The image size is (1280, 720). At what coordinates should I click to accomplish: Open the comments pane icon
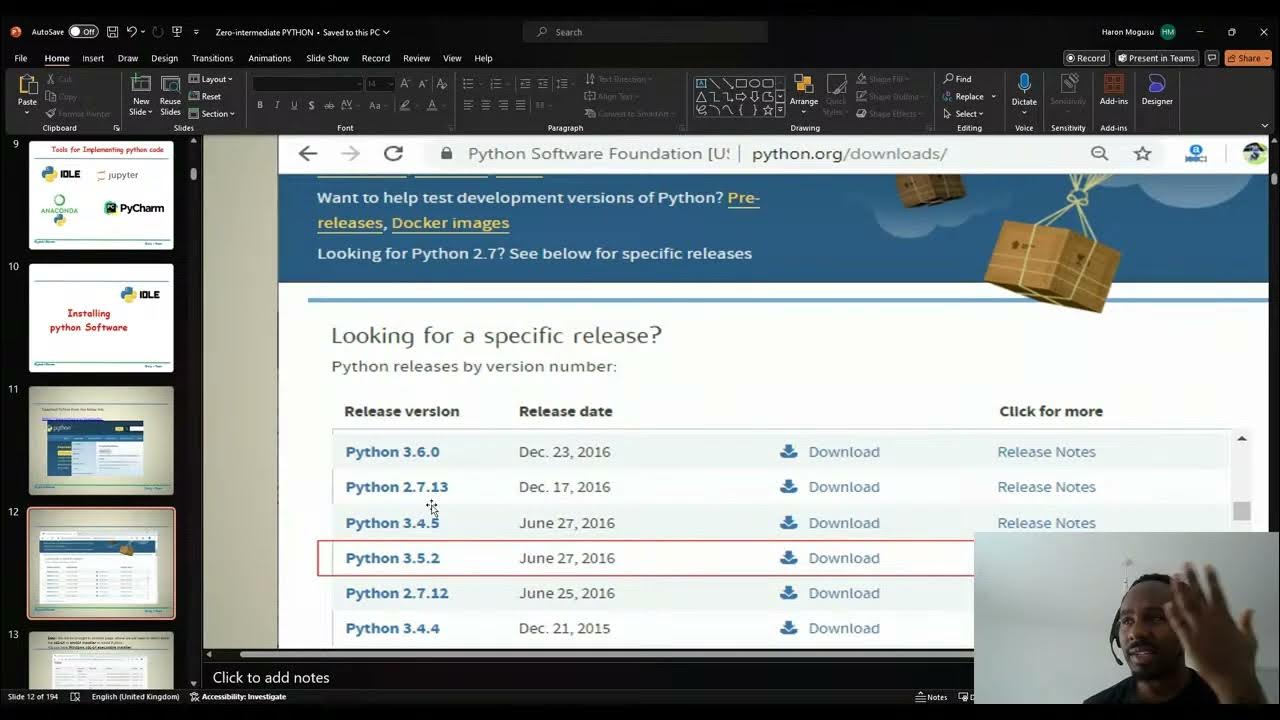(1211, 58)
